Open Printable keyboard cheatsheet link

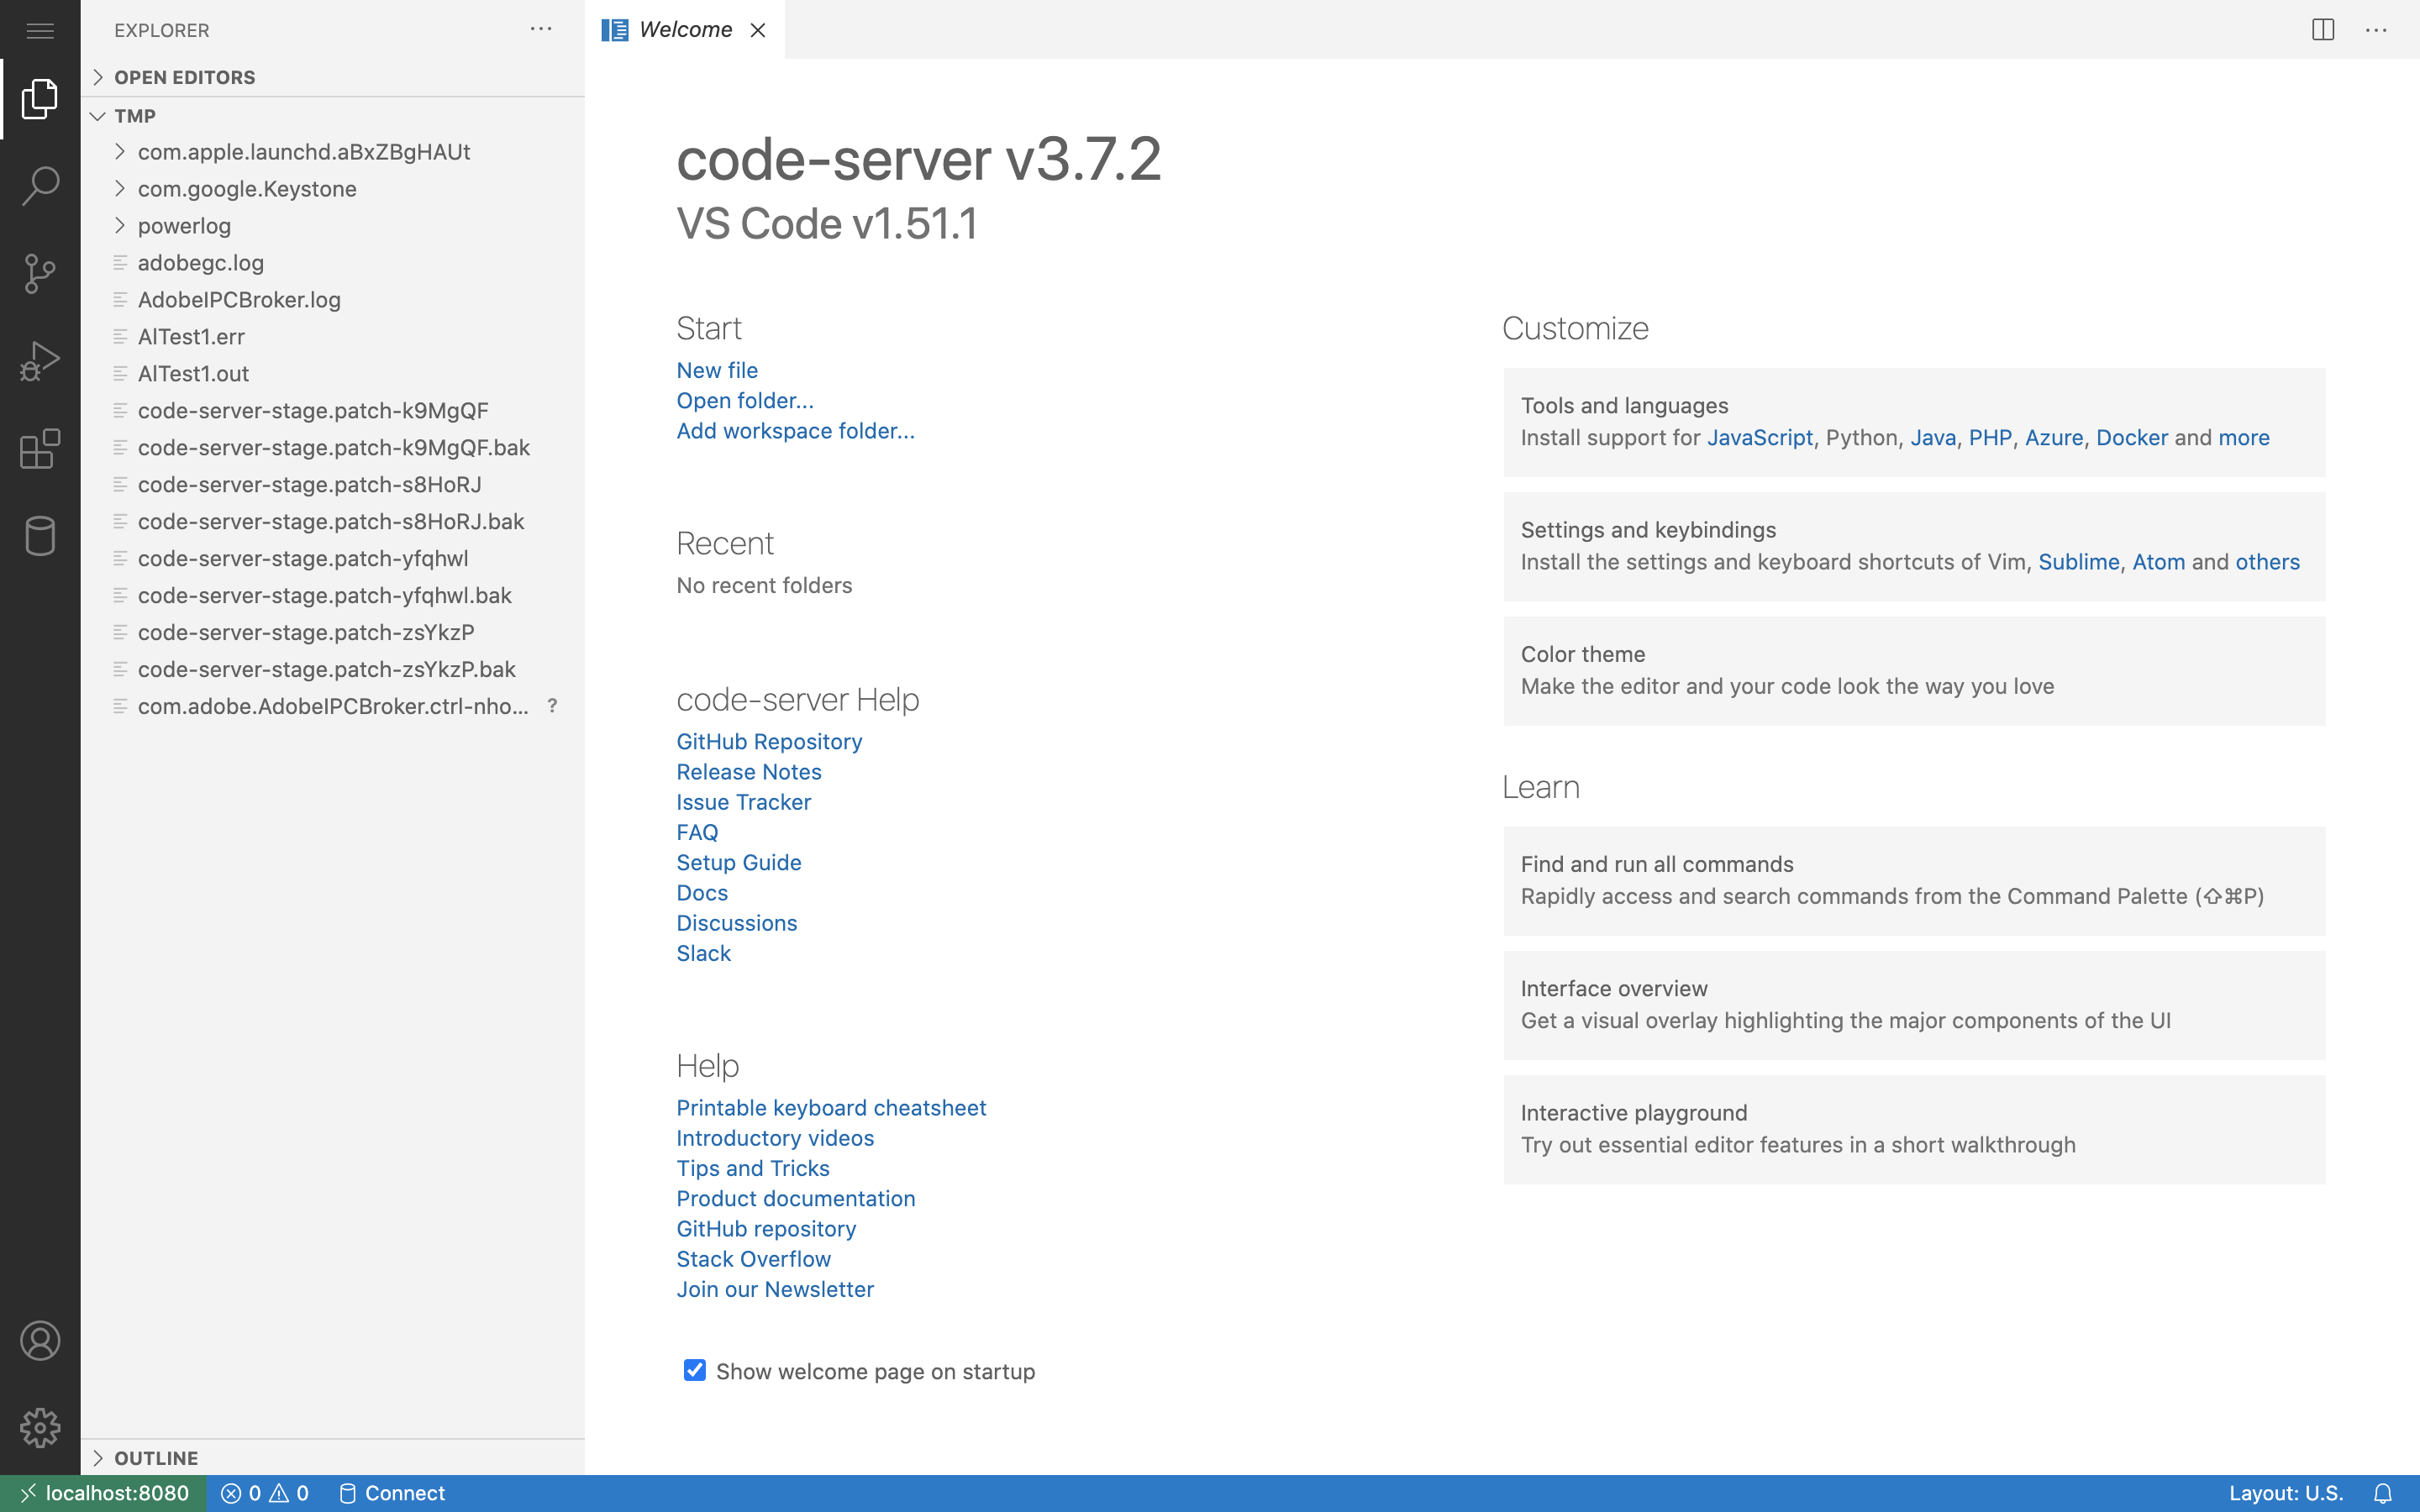click(x=831, y=1108)
